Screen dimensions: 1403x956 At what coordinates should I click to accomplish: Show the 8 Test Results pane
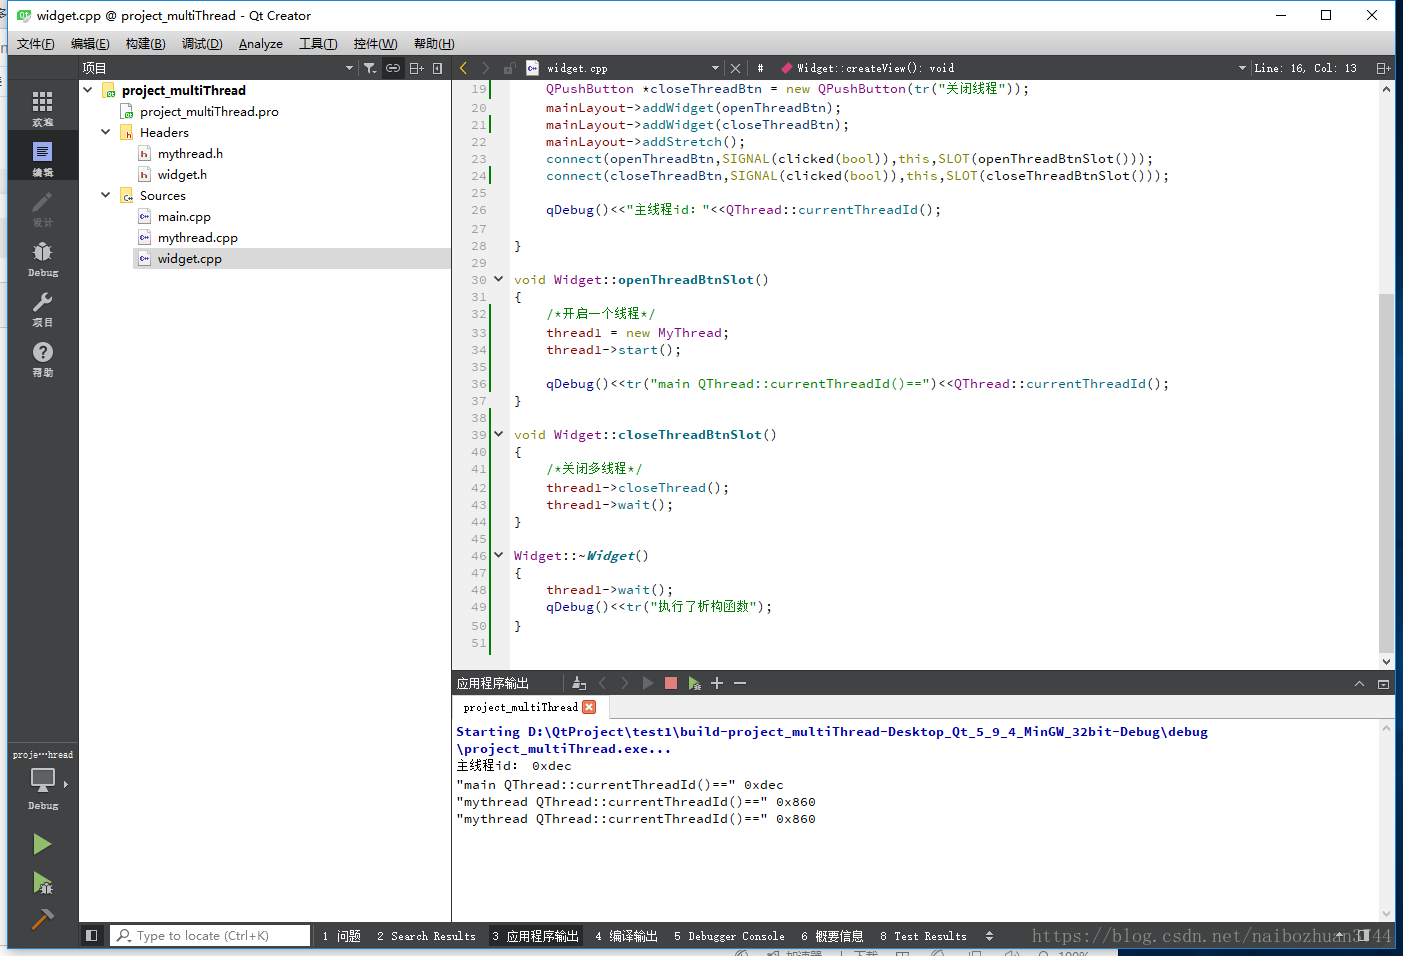click(924, 936)
